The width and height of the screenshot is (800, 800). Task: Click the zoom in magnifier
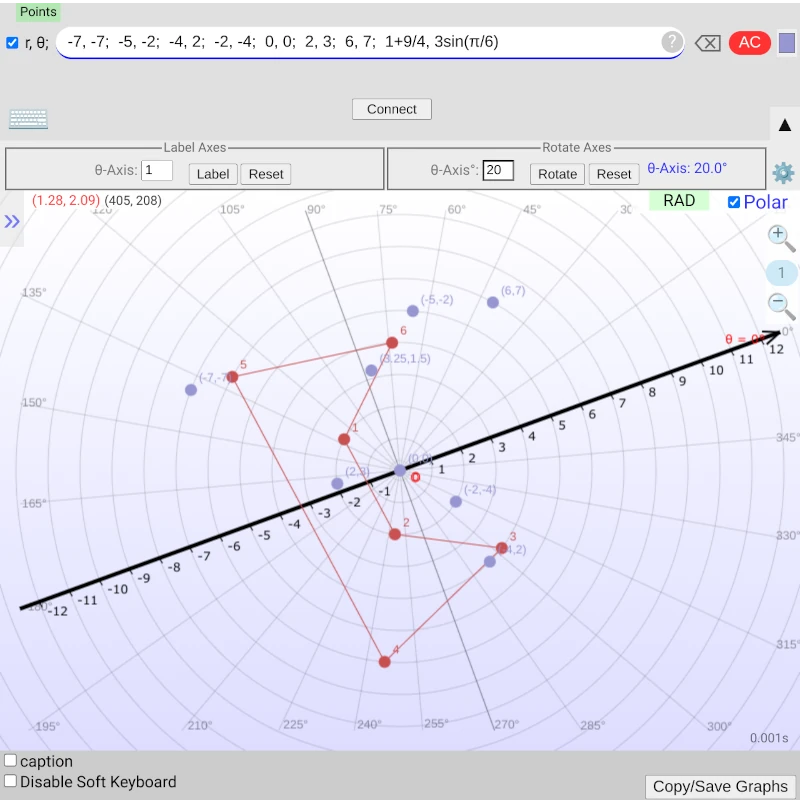click(781, 238)
